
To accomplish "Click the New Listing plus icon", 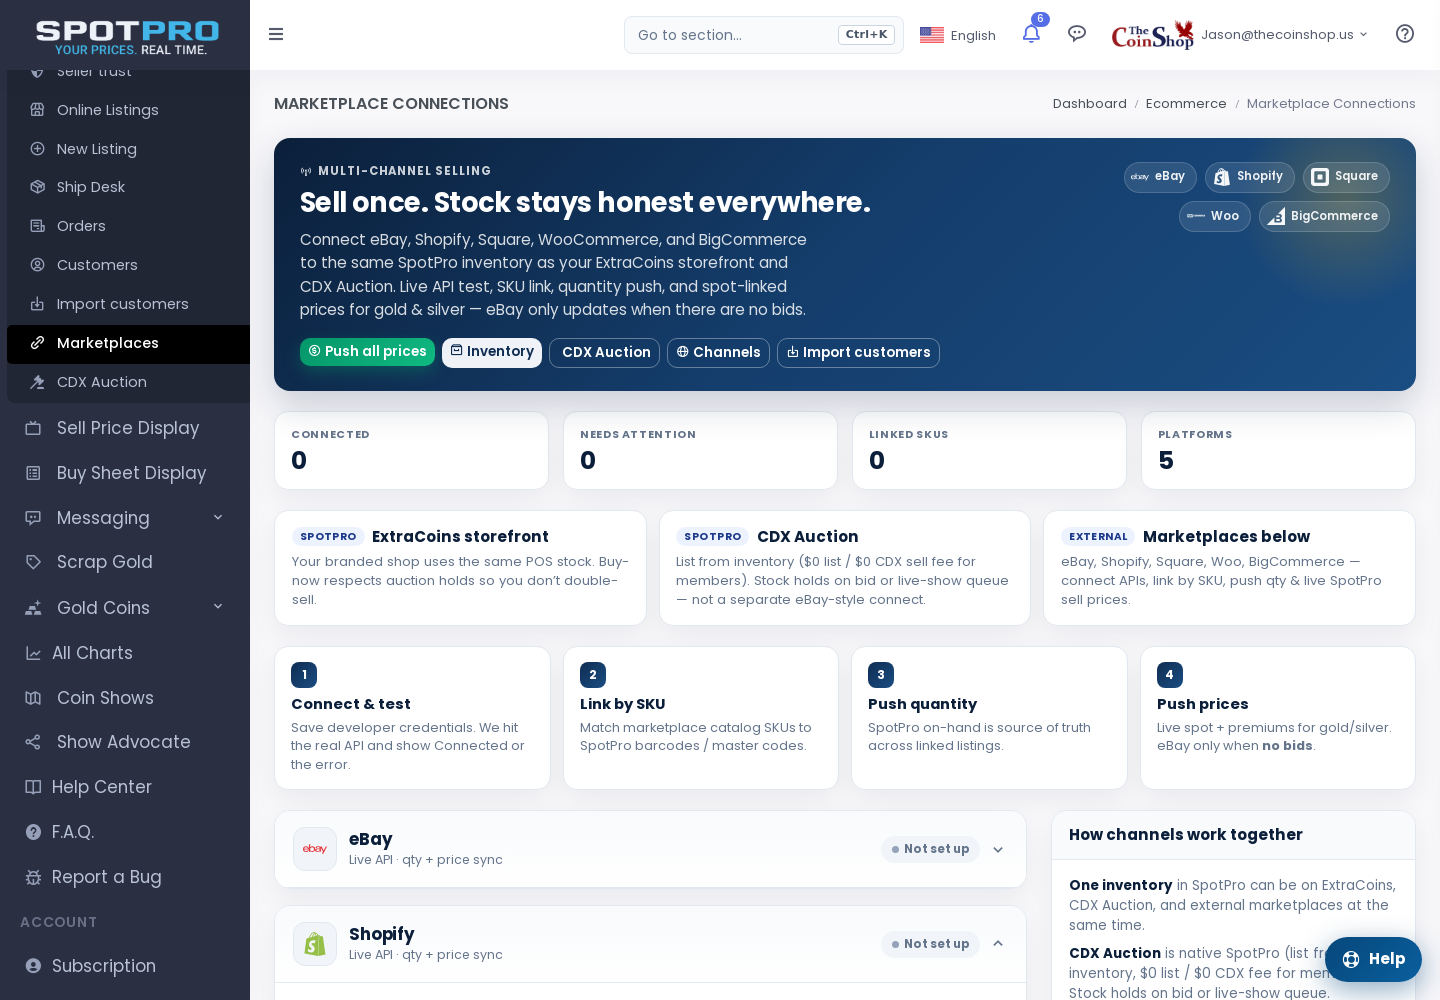I will (38, 149).
